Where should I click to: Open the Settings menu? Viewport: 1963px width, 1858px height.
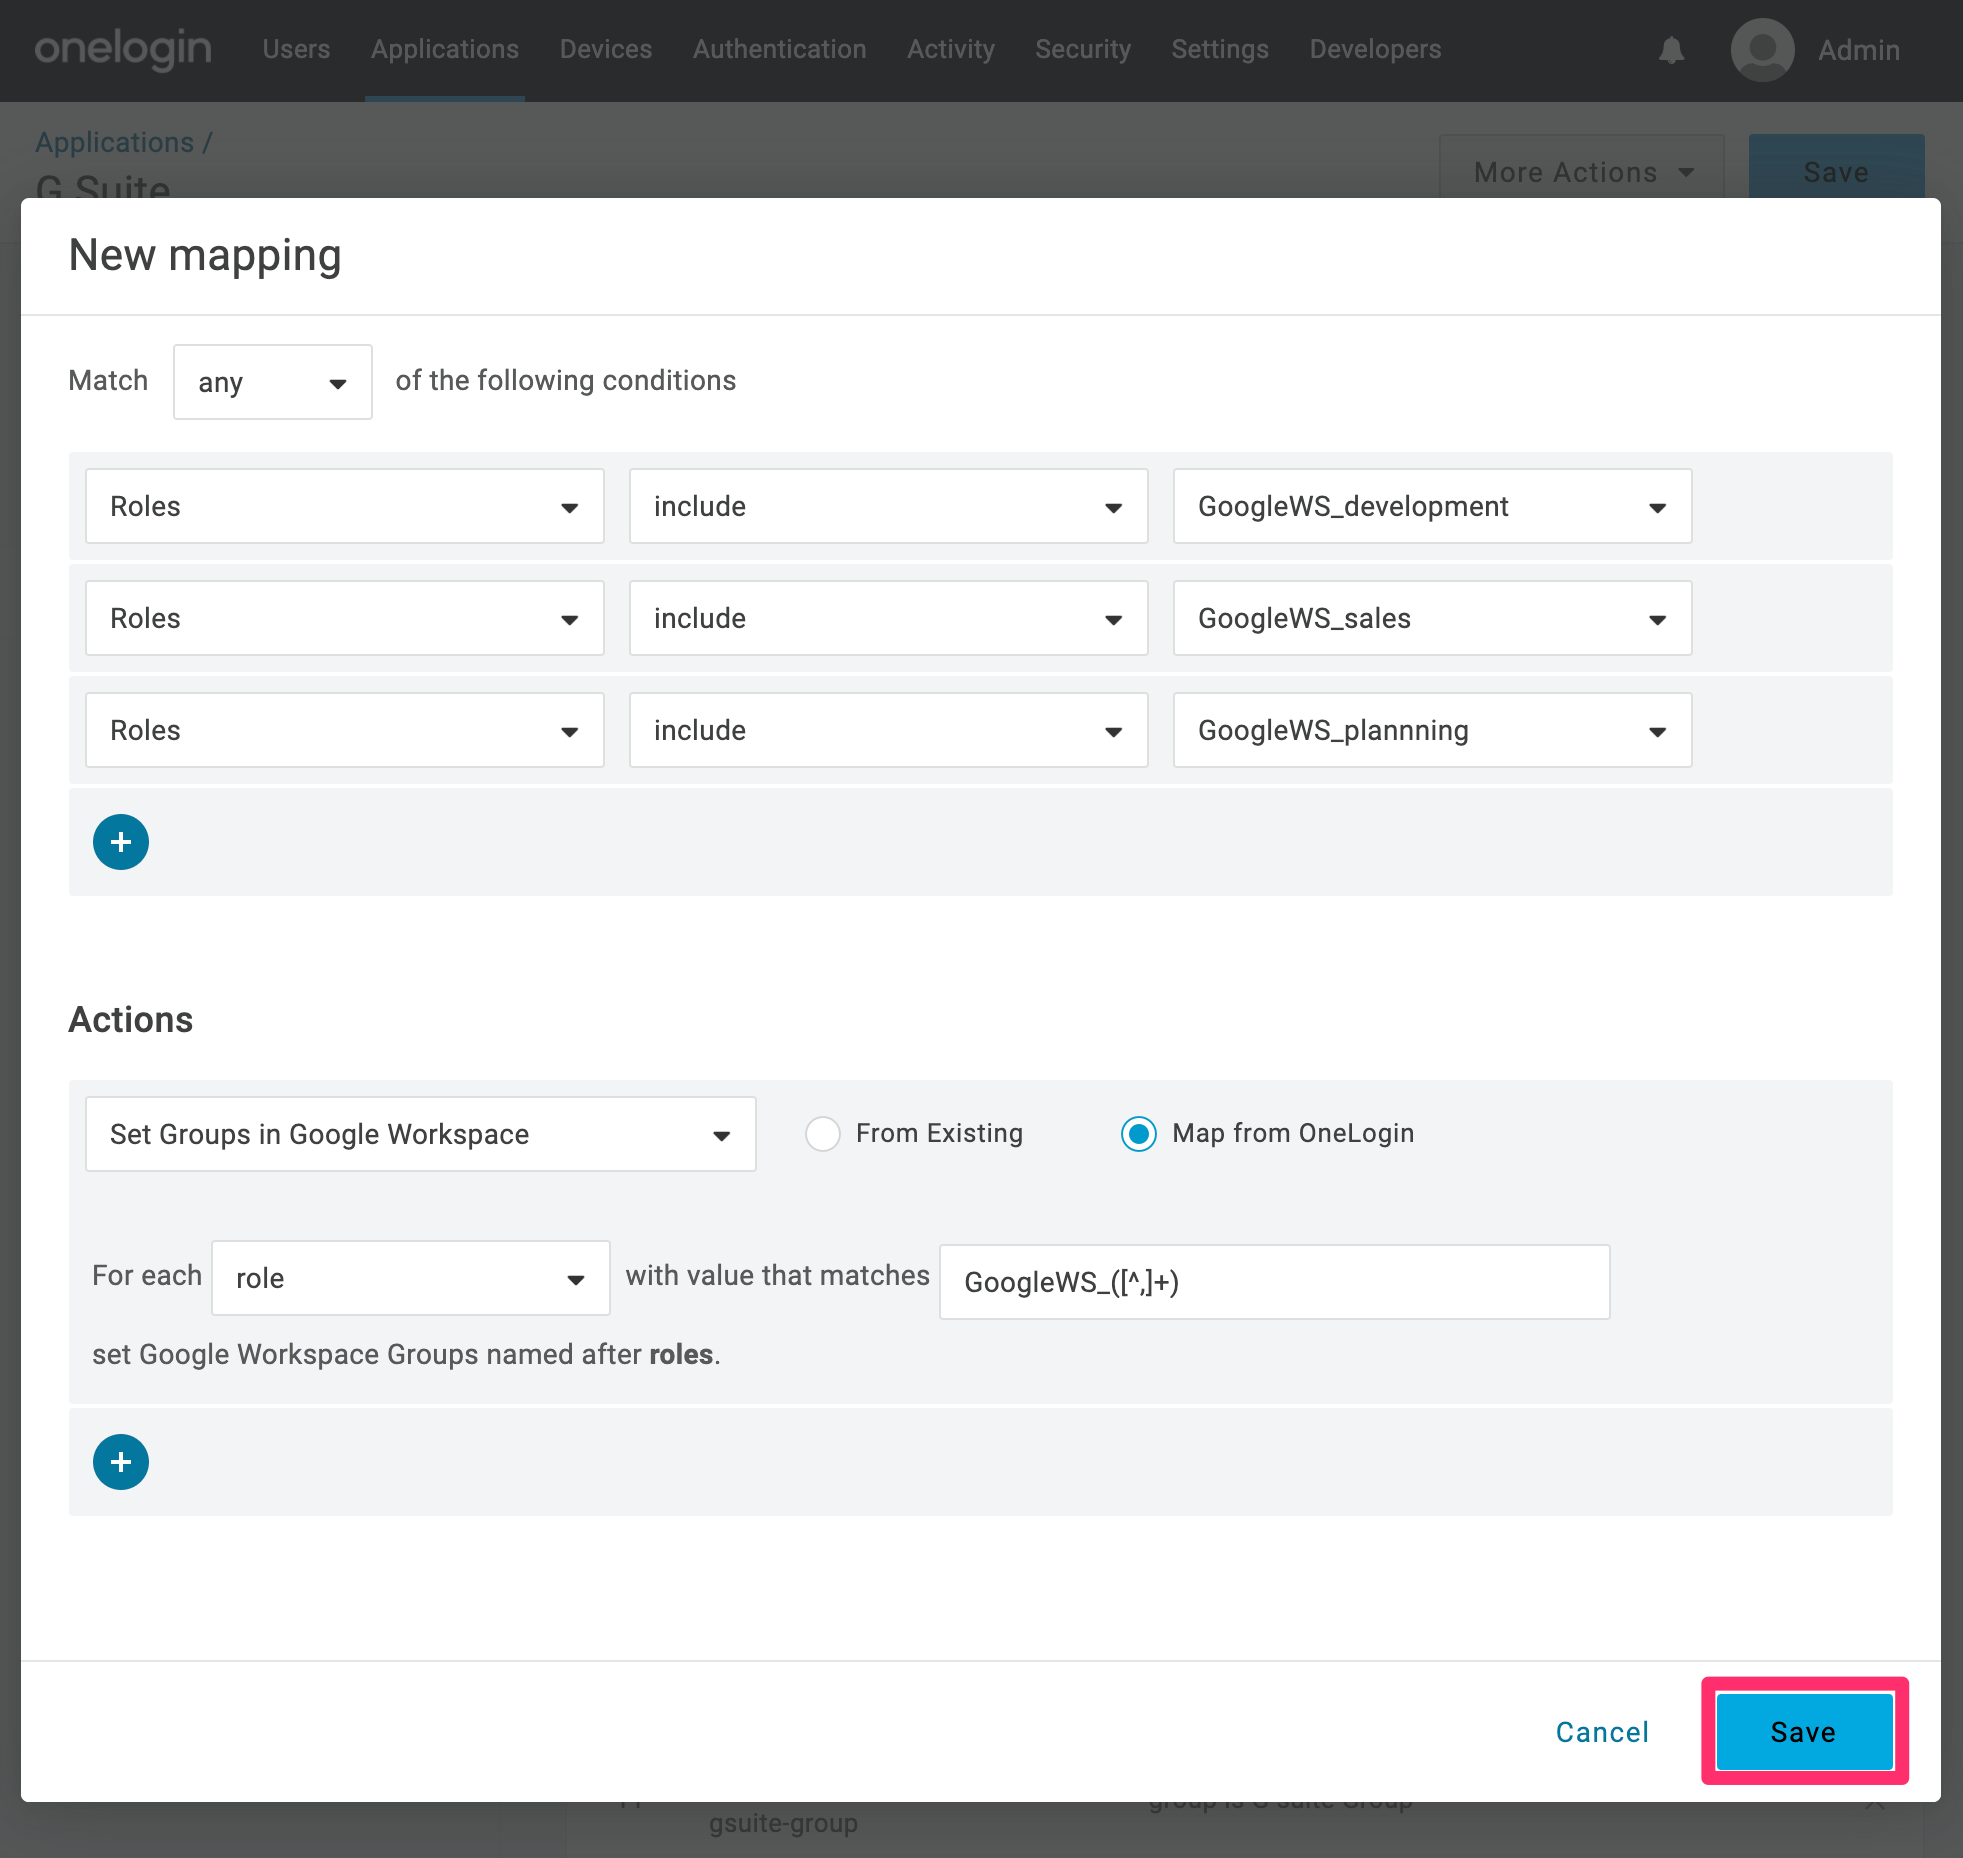(x=1220, y=49)
